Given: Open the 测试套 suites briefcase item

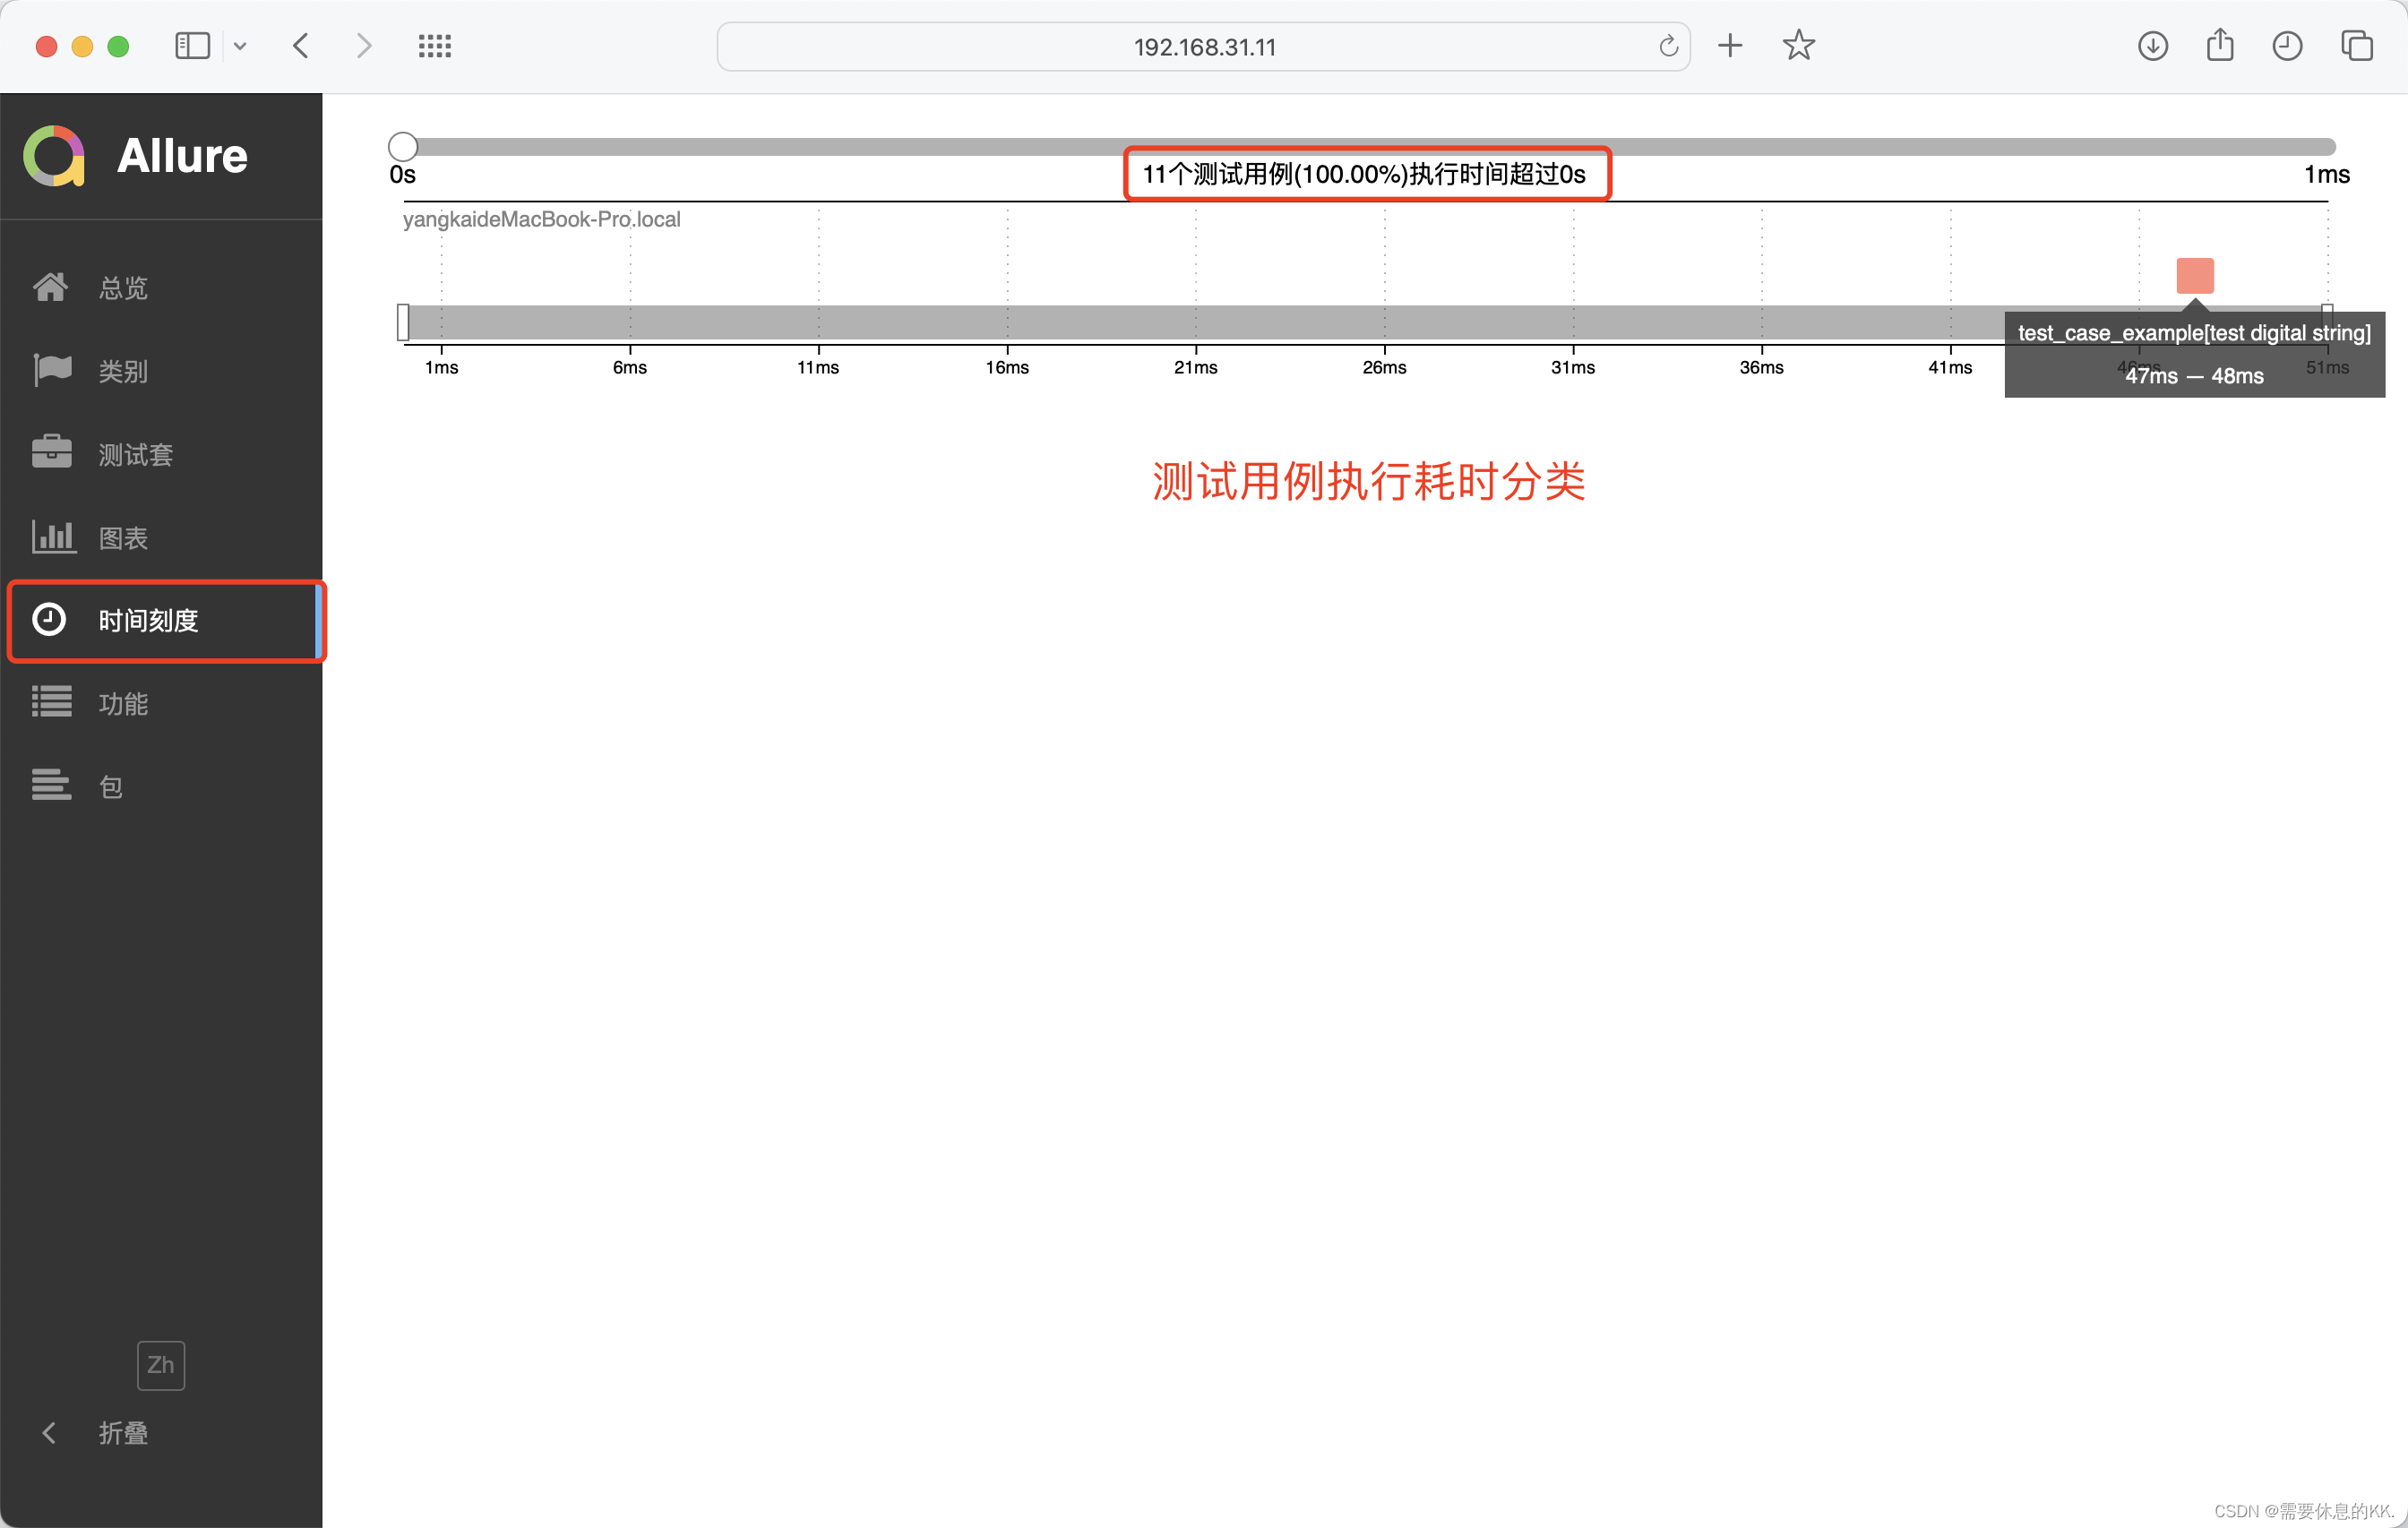Looking at the screenshot, I should click(x=135, y=455).
